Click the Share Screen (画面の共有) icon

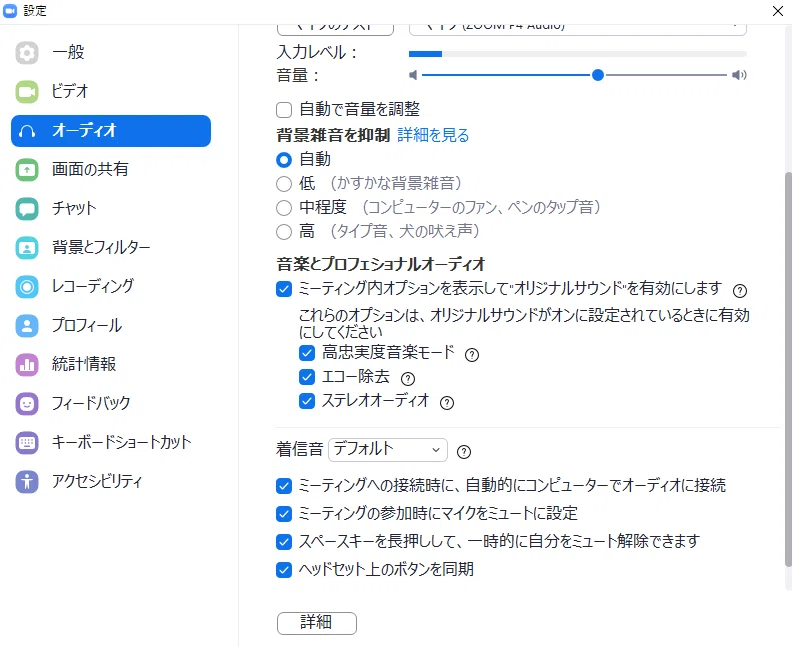point(27,170)
